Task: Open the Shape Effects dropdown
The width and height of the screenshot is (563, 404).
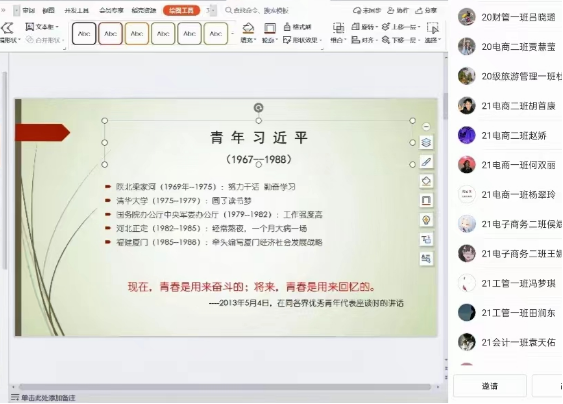Action: pyautogui.click(x=302, y=40)
